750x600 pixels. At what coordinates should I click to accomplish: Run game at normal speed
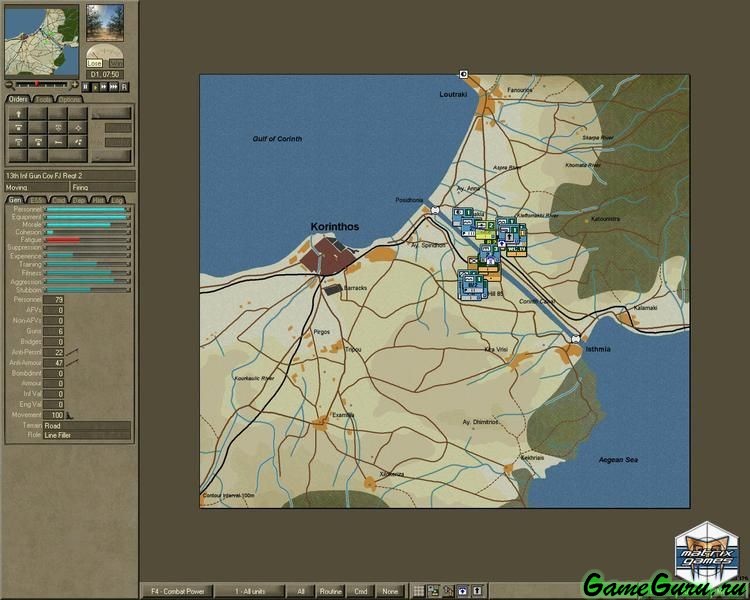point(95,87)
